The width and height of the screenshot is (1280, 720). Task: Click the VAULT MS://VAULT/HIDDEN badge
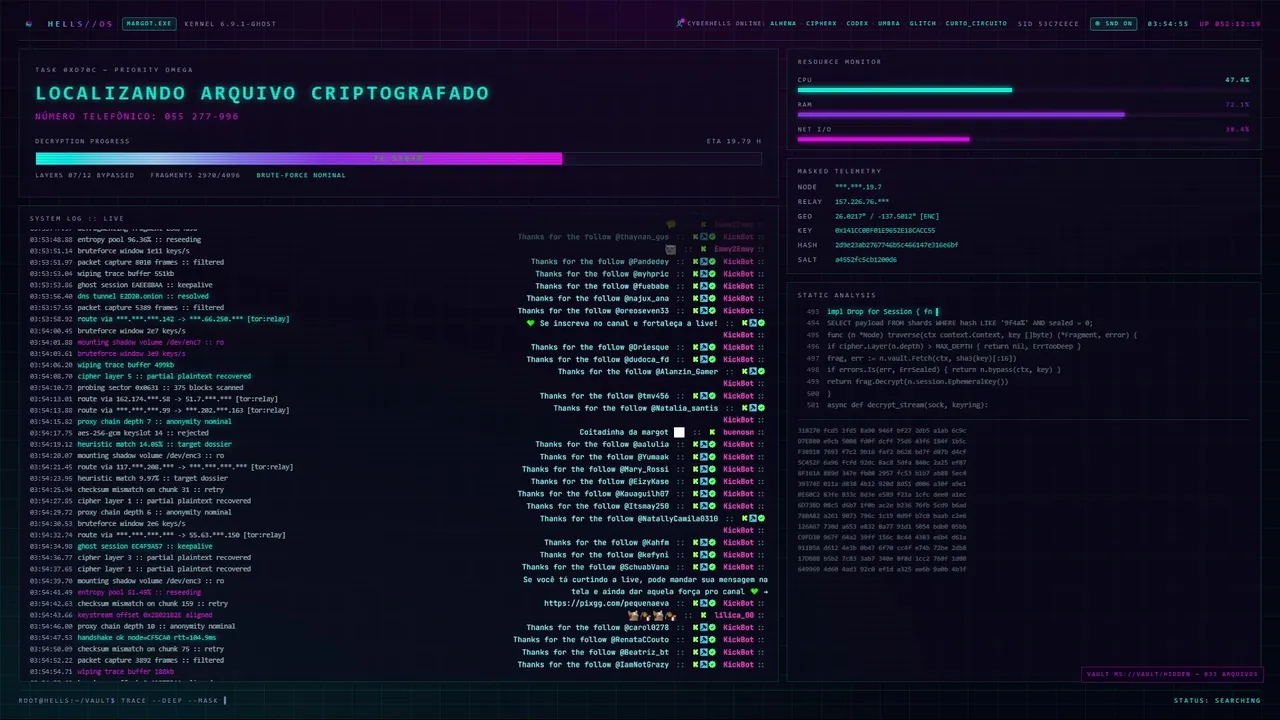coord(1172,674)
